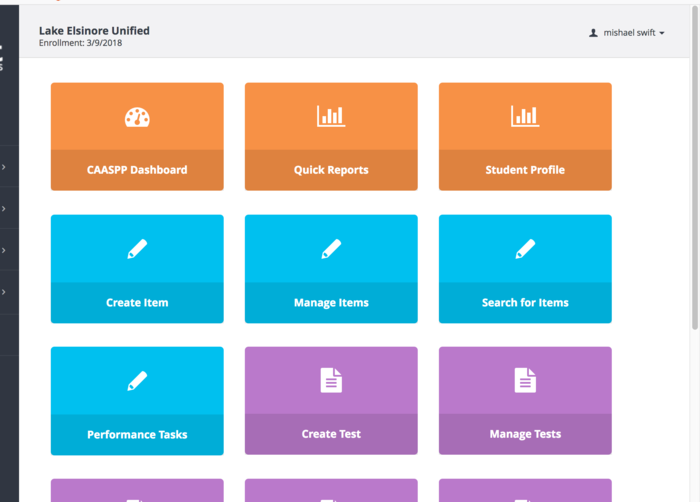Viewport: 700px width, 502px height.
Task: Click the logo icon atop the sidebar
Action: [2, 58]
